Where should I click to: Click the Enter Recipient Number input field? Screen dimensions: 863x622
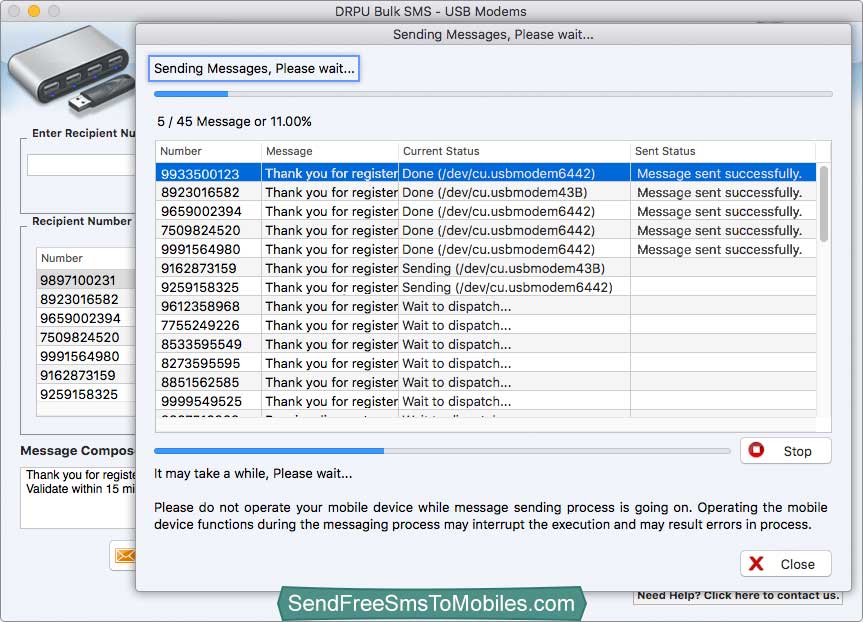click(x=81, y=165)
